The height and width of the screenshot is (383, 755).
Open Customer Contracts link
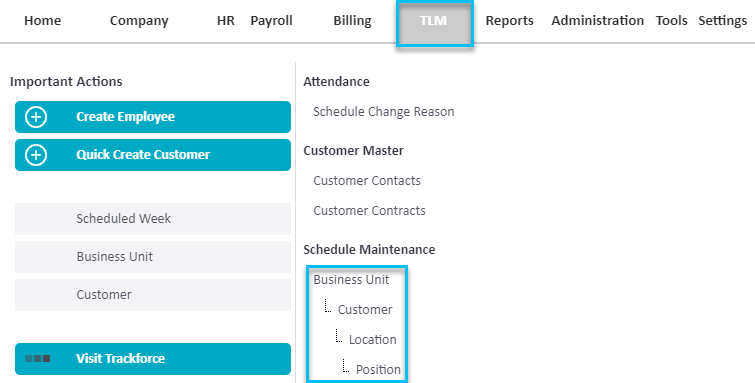click(369, 211)
